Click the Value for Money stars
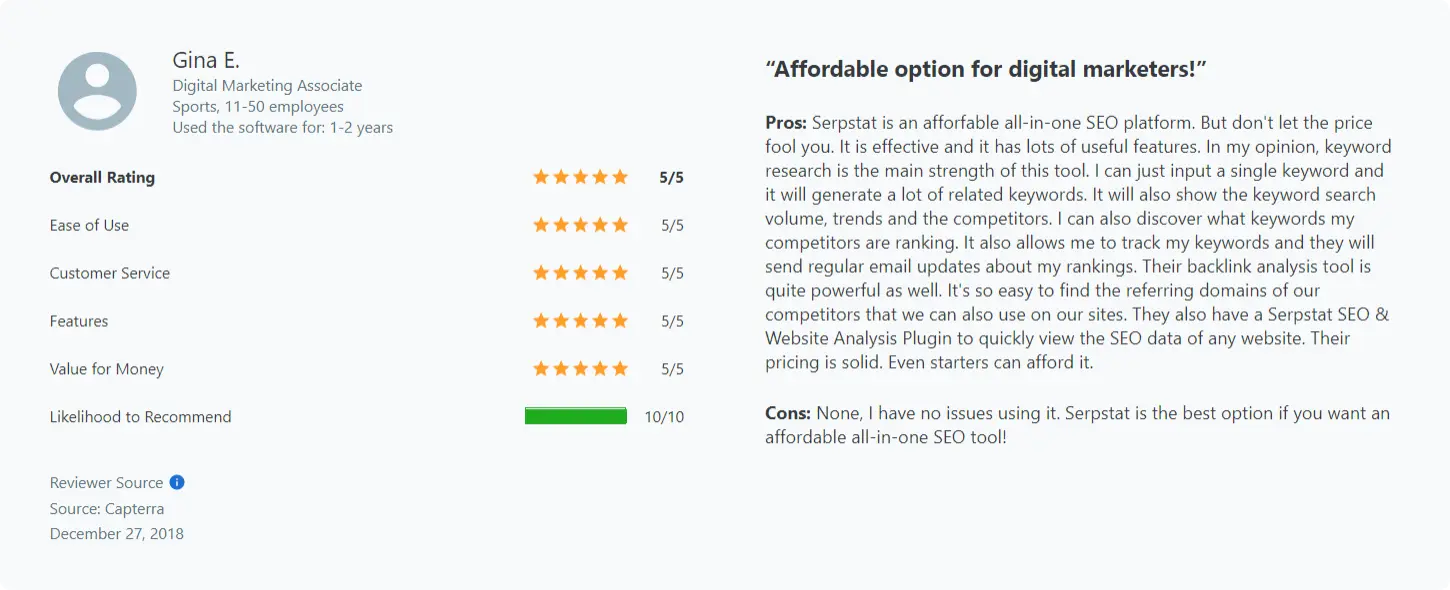 coord(580,369)
